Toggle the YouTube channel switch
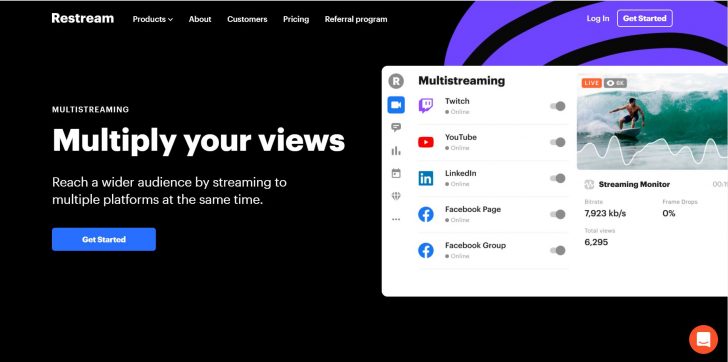728x362 pixels. (558, 142)
